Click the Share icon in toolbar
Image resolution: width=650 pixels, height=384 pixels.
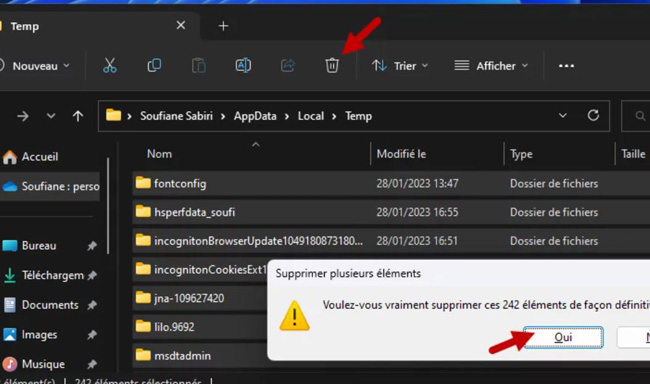[x=287, y=66]
